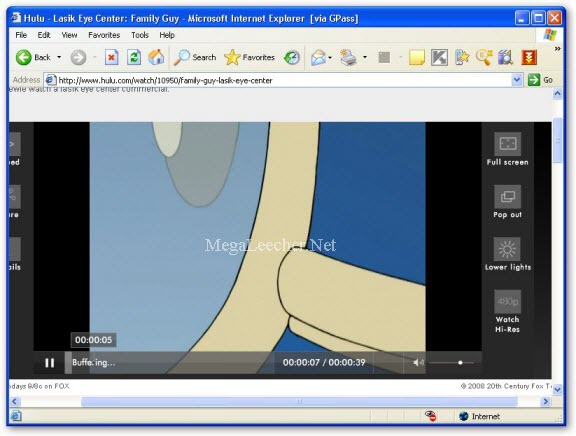
Task: Switch video to Full screen
Action: 507,149
